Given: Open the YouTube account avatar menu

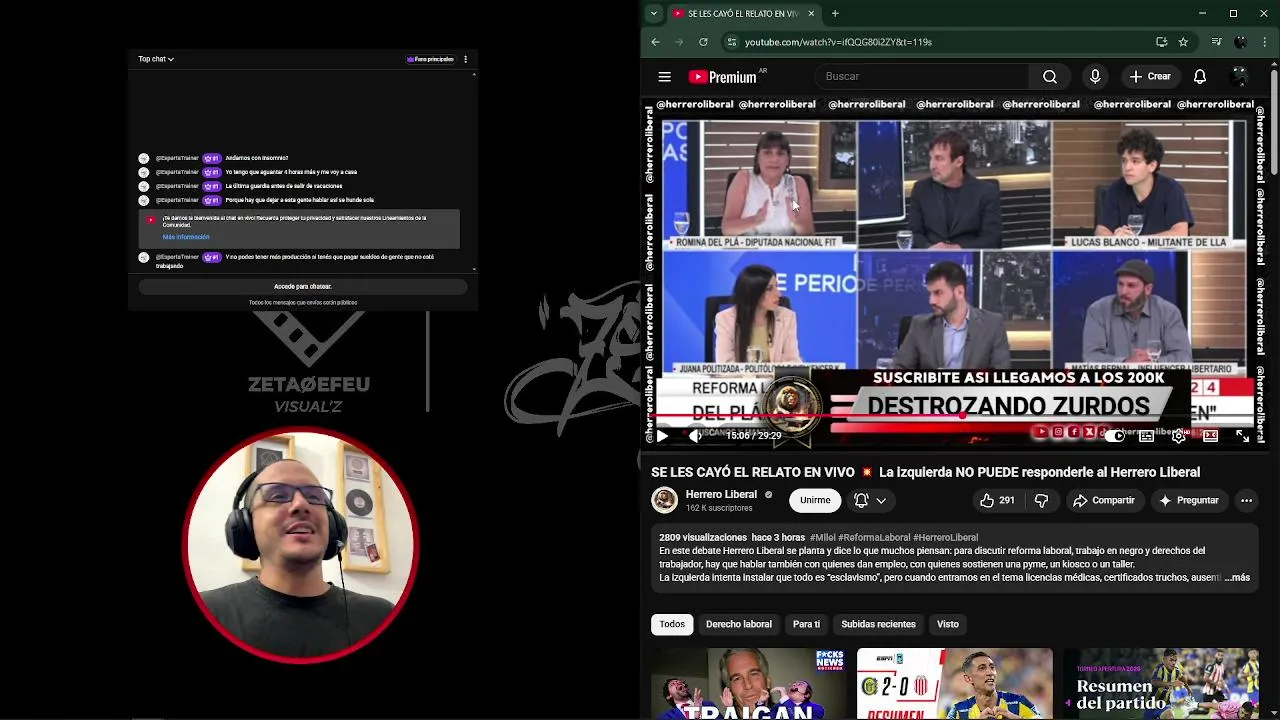Looking at the screenshot, I should tap(1240, 77).
